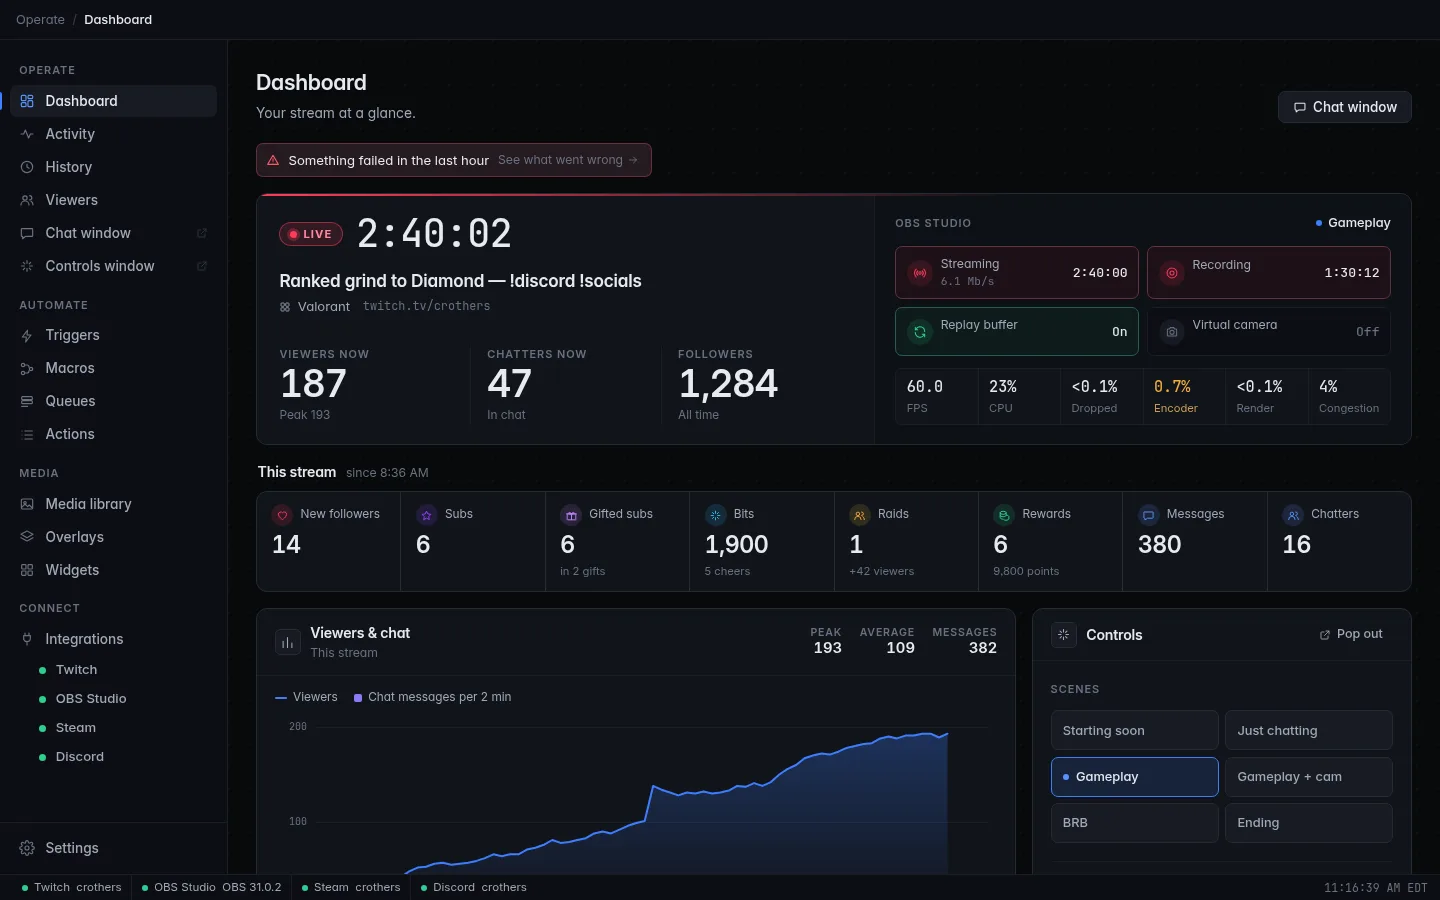Click the Twitch crothers status bar entry

point(72,887)
